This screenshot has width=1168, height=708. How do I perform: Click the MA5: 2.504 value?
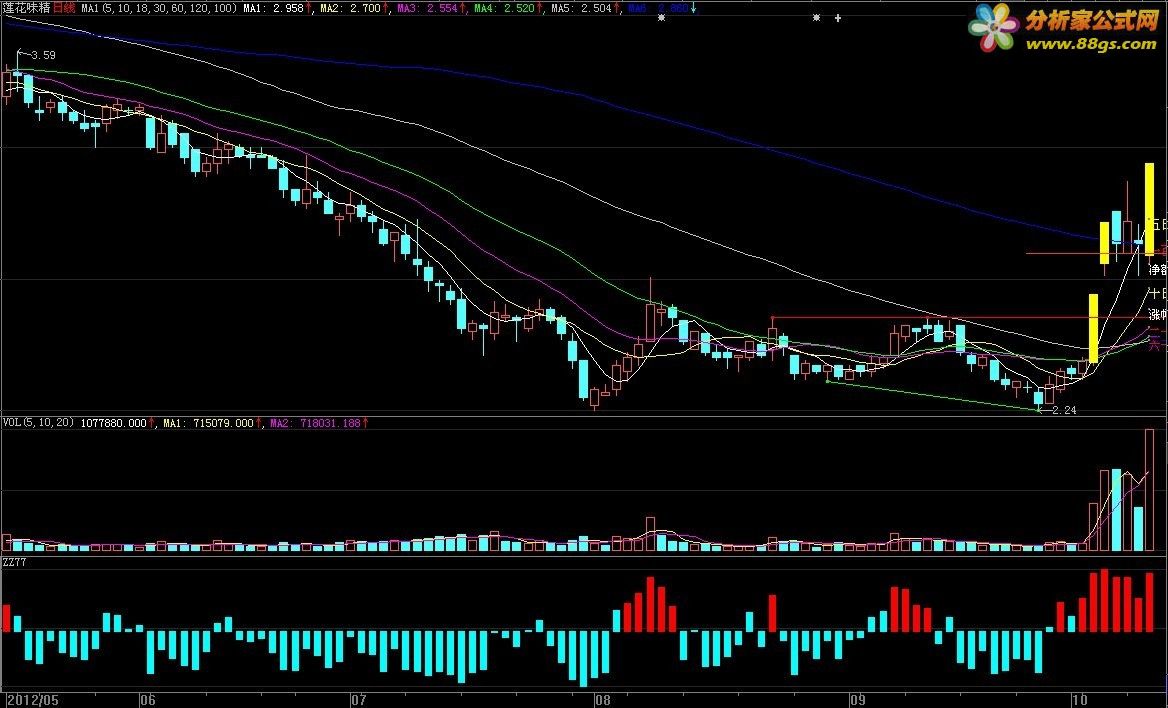582,8
